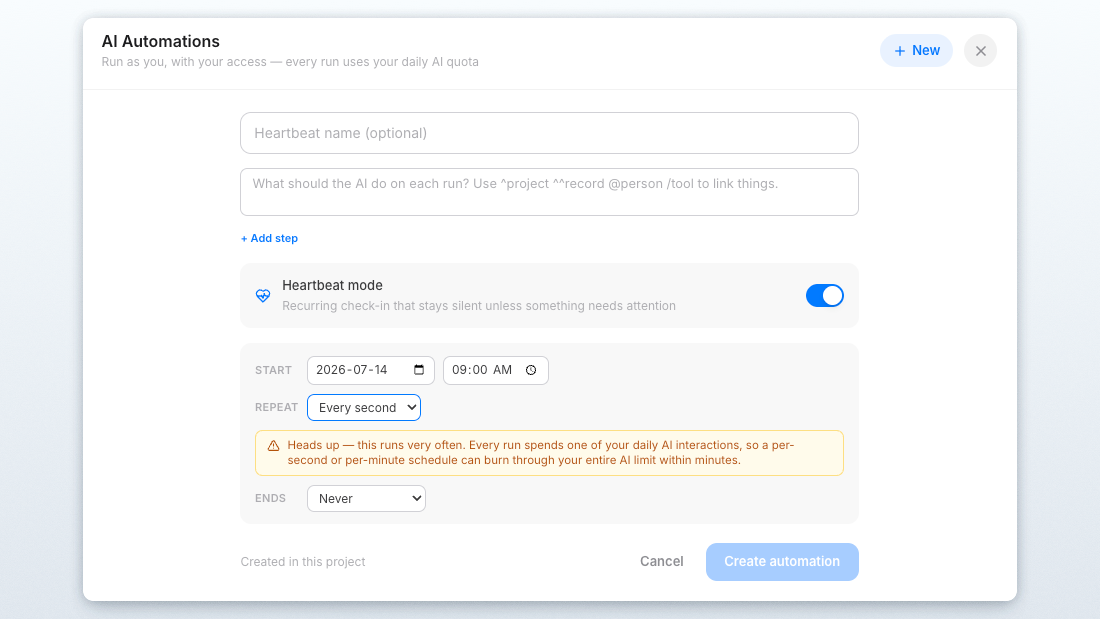
Task: Click the START label
Action: [x=274, y=371]
